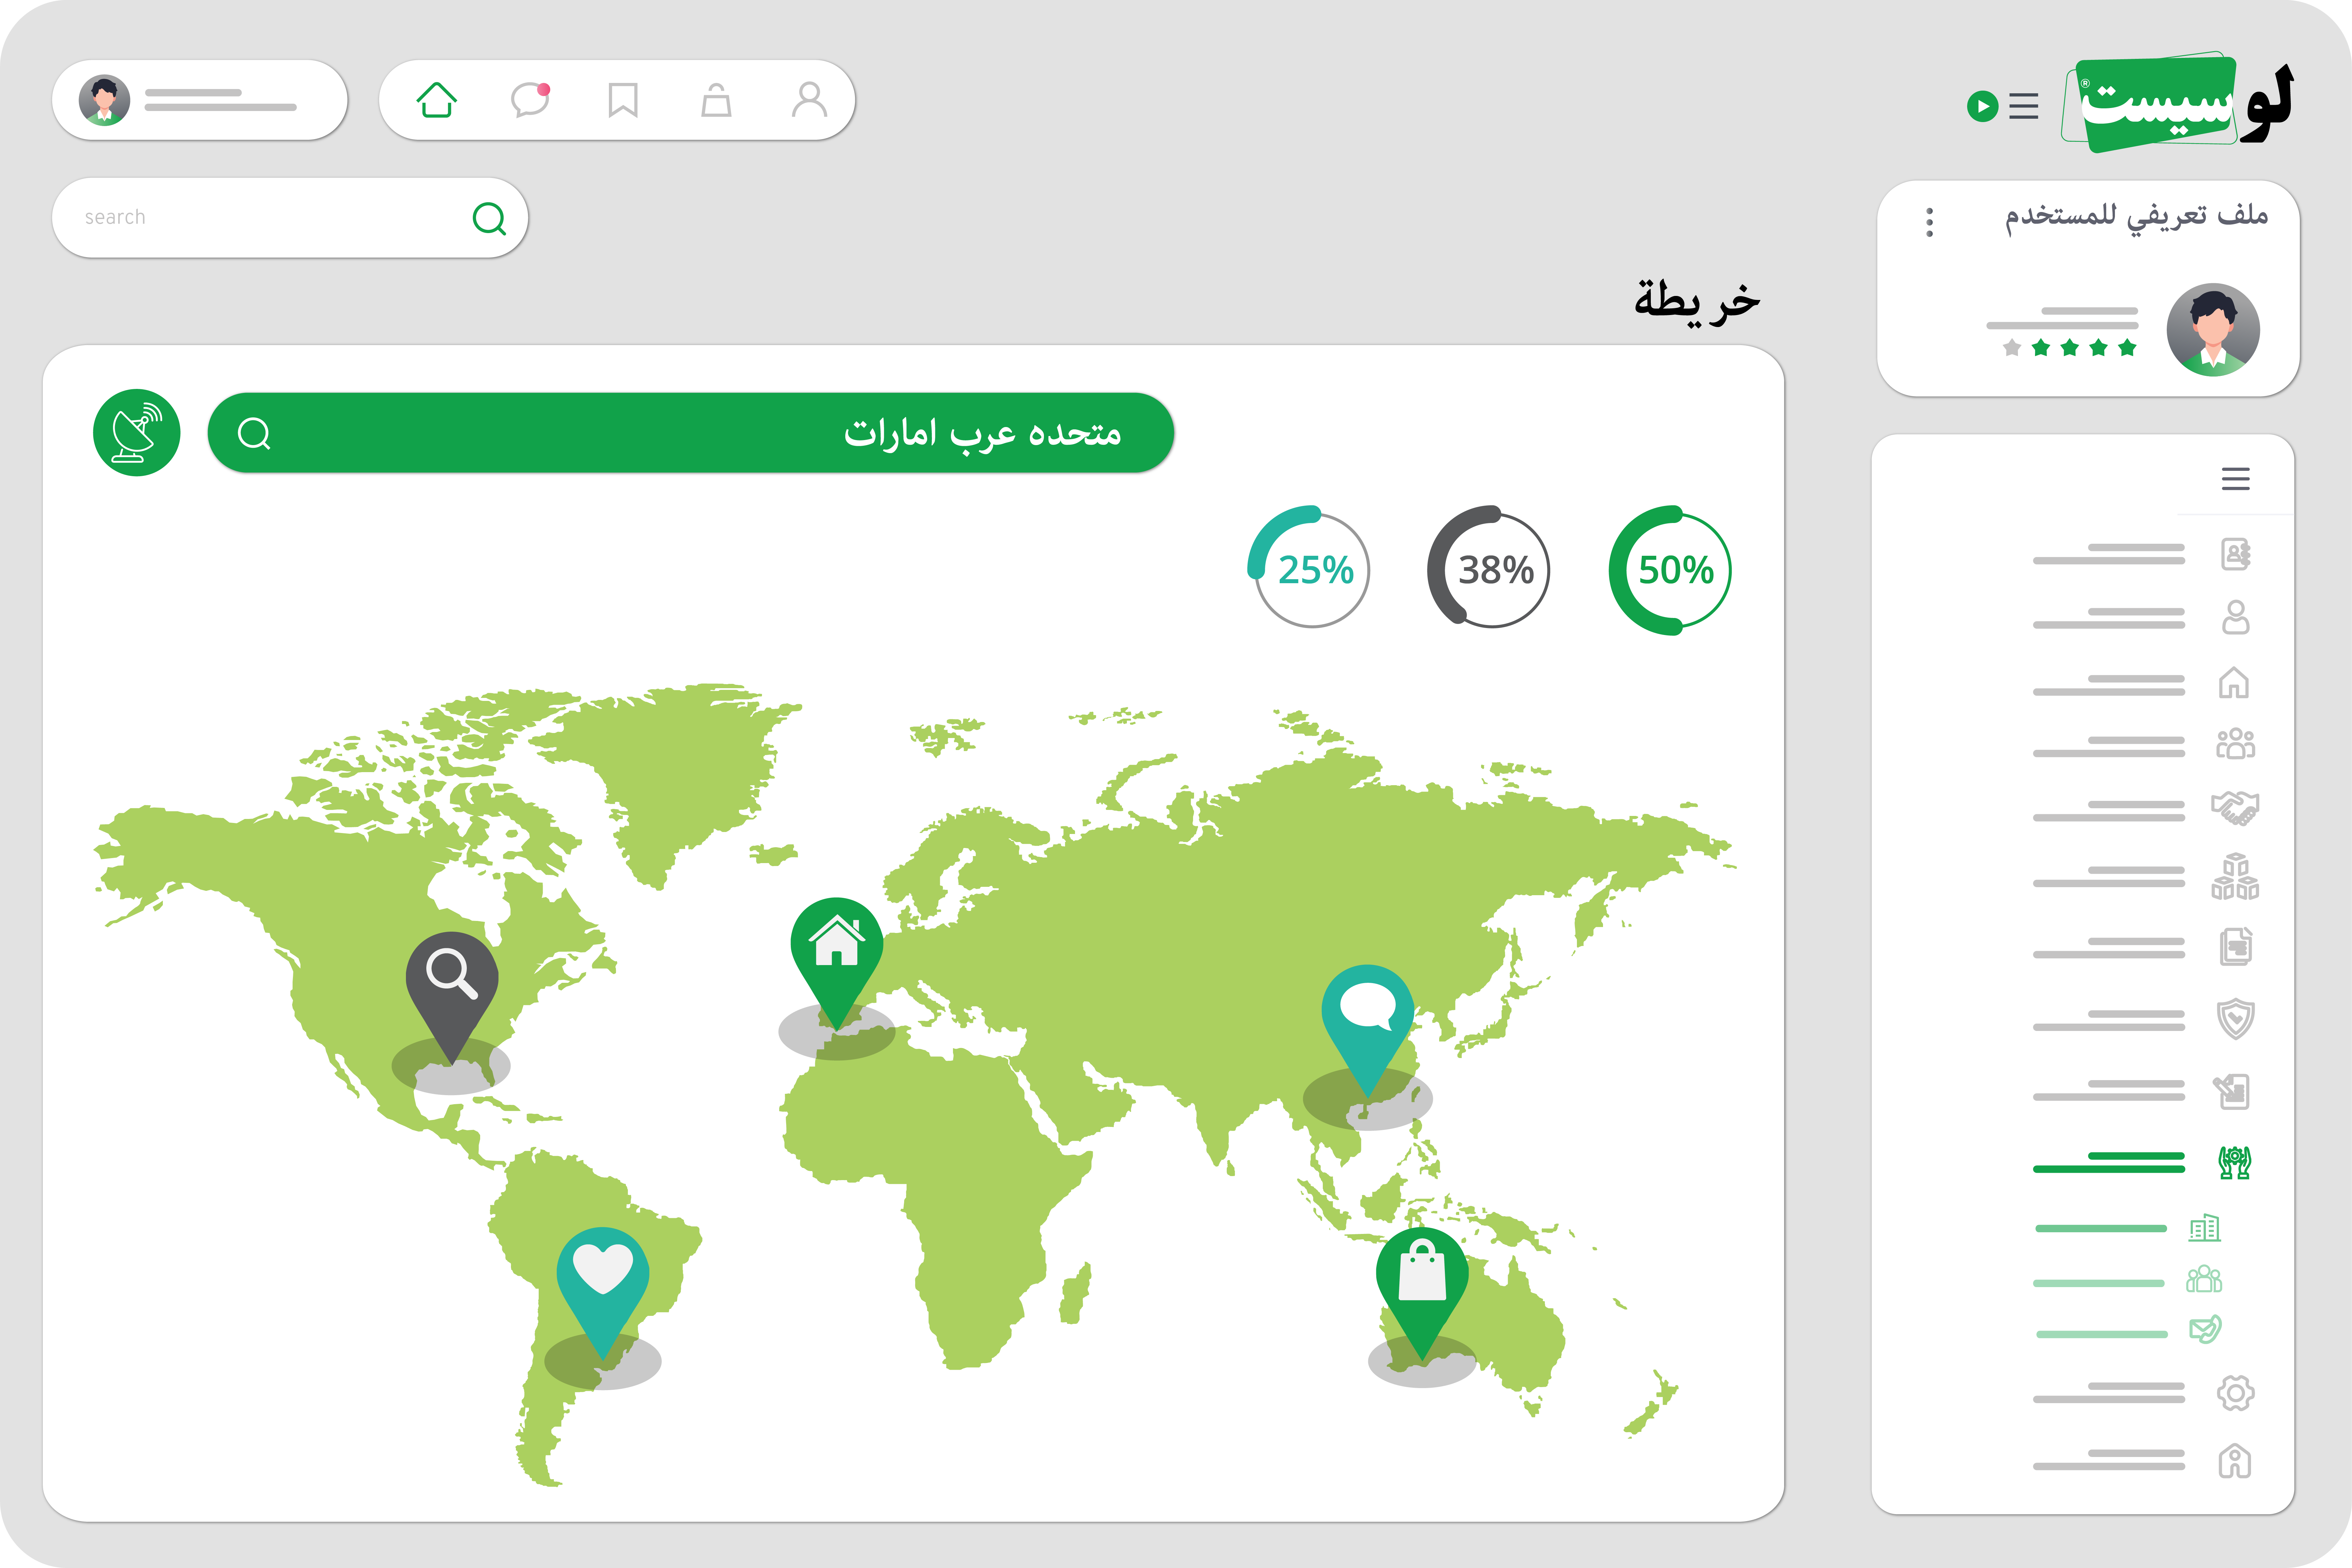This screenshot has width=2352, height=1568.
Task: Select the building submenu item in sidebar
Action: pos(2204,1228)
